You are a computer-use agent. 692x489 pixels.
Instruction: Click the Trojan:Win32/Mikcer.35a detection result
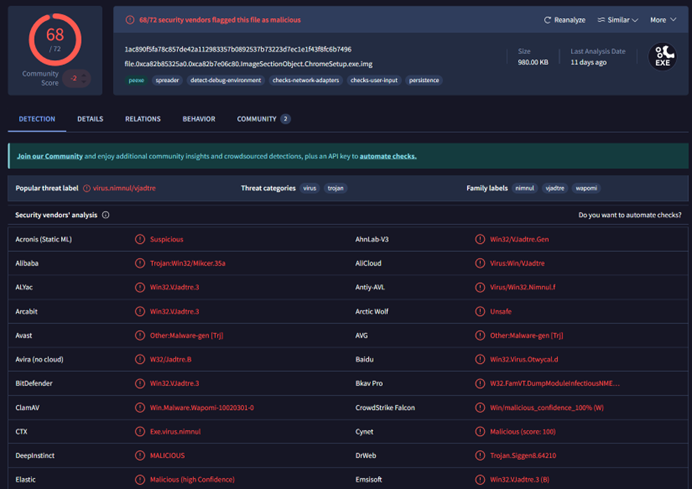pyautogui.click(x=188, y=263)
